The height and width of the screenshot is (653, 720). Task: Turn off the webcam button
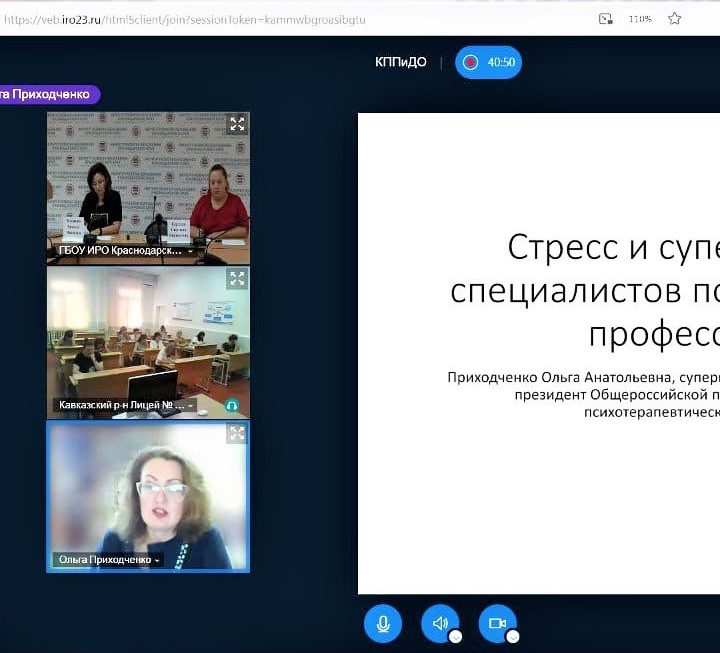(496, 623)
